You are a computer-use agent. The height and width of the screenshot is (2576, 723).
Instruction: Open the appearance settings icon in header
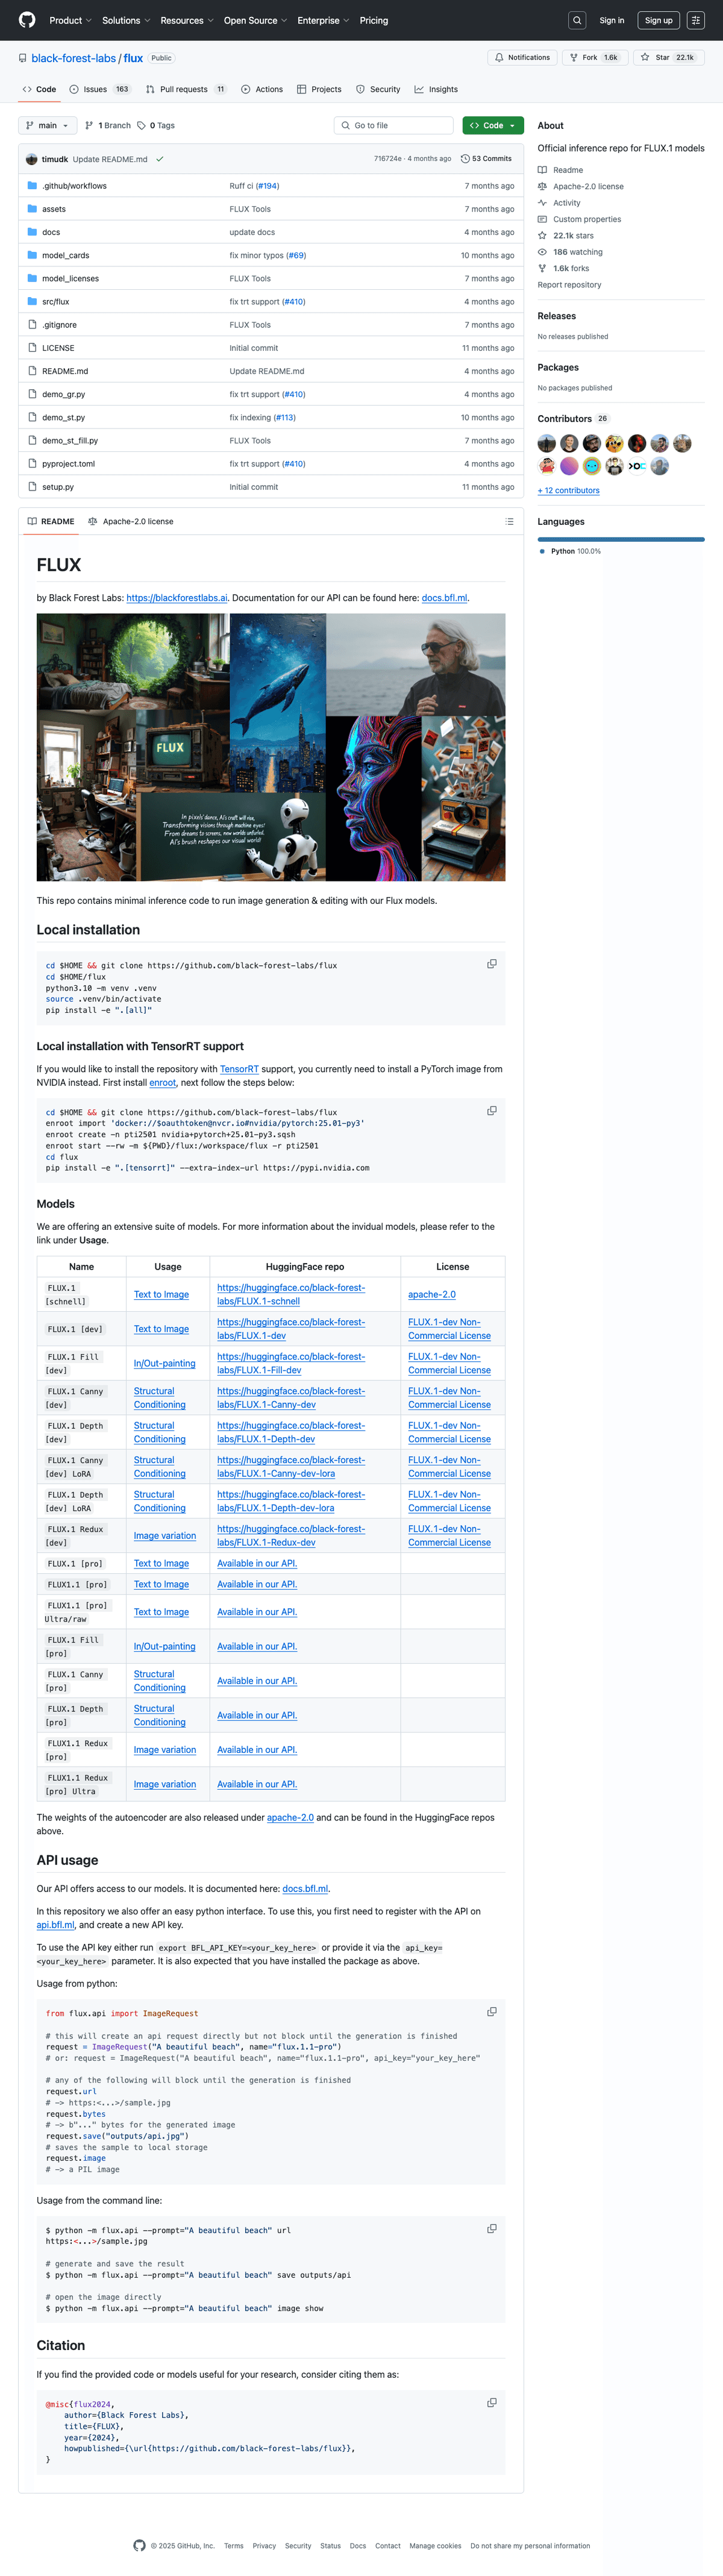coord(696,20)
